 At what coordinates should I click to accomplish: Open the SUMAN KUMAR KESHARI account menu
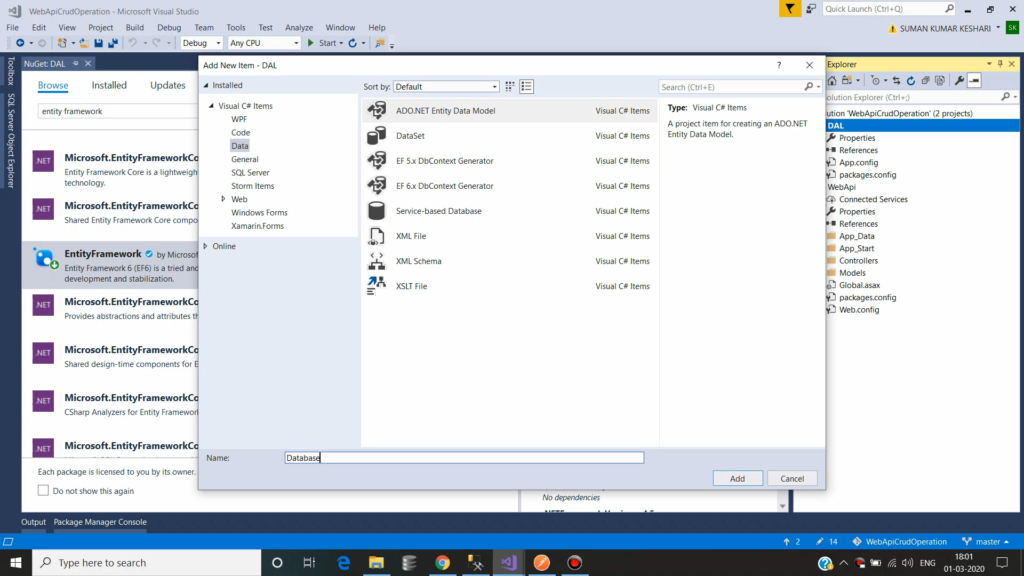(945, 28)
